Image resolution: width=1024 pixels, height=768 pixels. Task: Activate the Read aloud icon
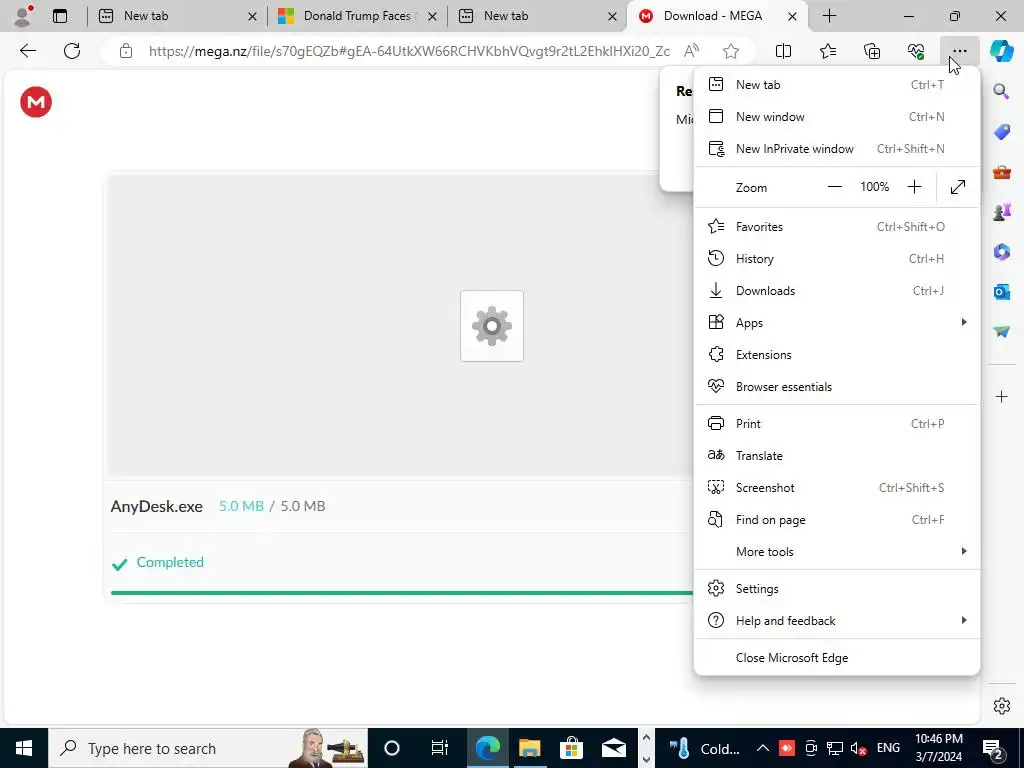692,51
